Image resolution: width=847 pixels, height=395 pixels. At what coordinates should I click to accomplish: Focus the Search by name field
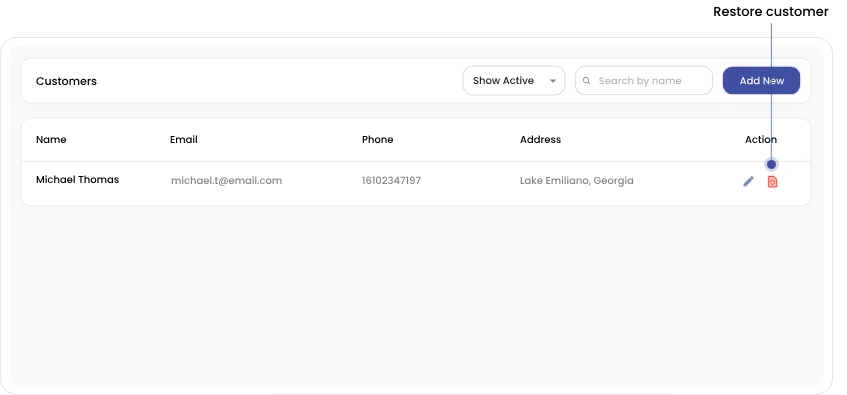tap(644, 81)
